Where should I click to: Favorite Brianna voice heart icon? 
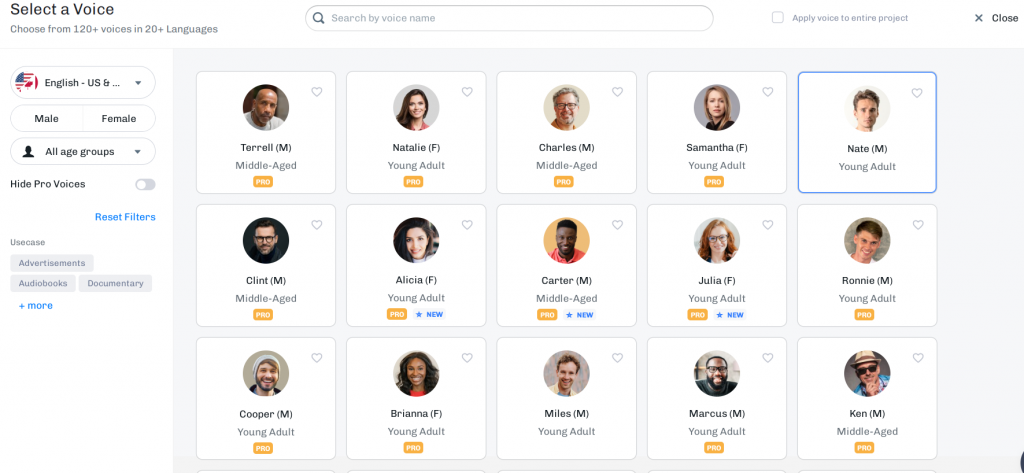(467, 358)
